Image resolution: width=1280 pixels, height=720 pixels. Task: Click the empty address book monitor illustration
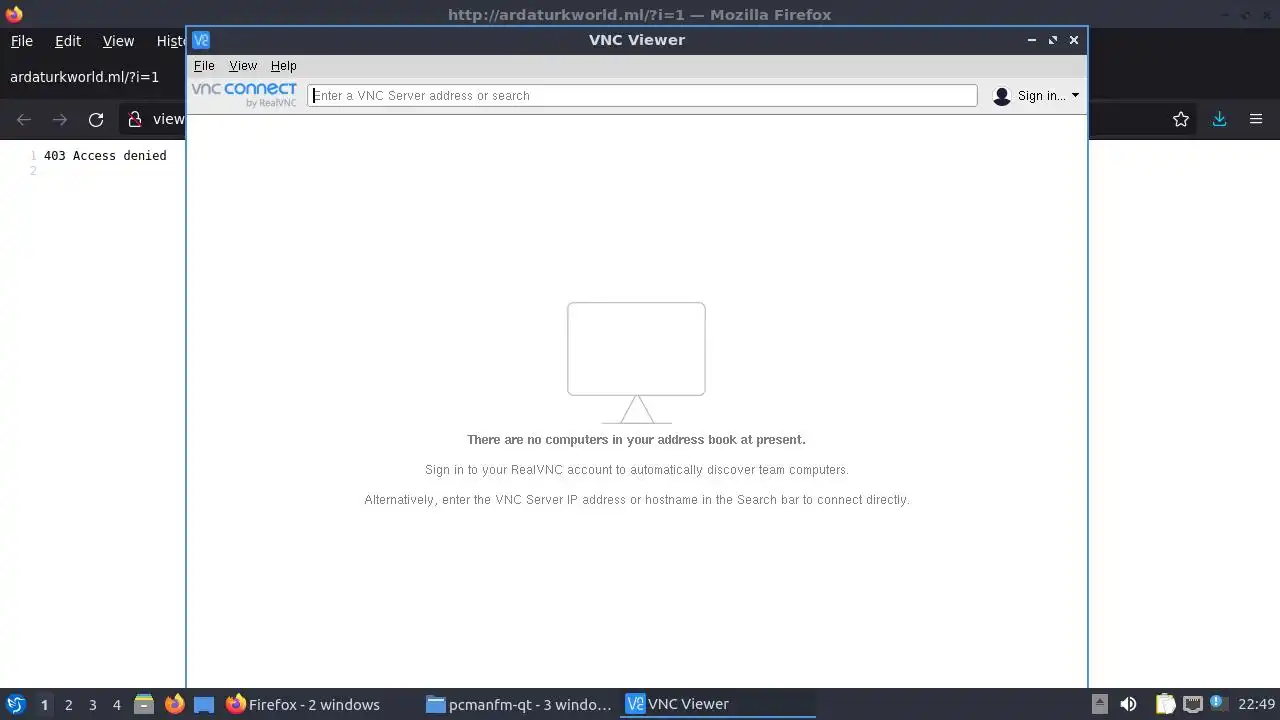tap(636, 363)
